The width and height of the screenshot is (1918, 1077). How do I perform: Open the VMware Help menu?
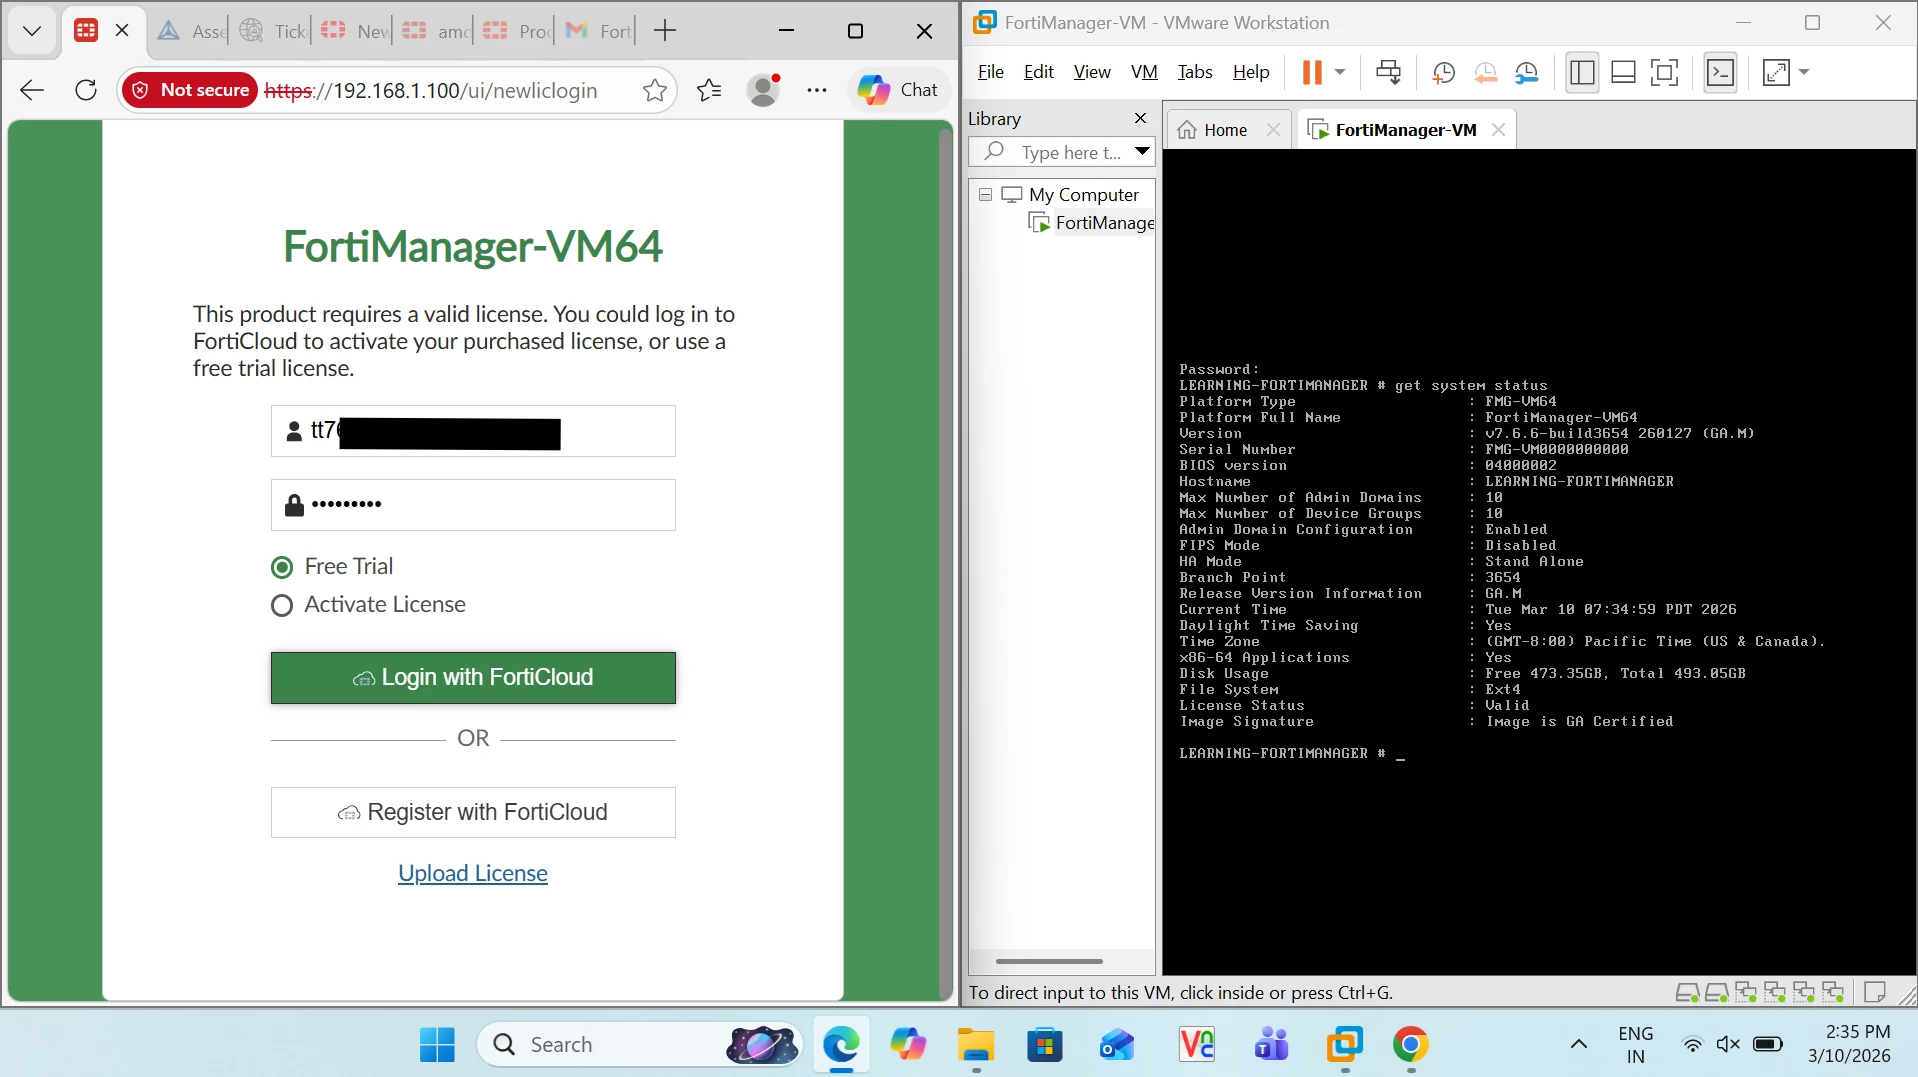click(x=1251, y=72)
